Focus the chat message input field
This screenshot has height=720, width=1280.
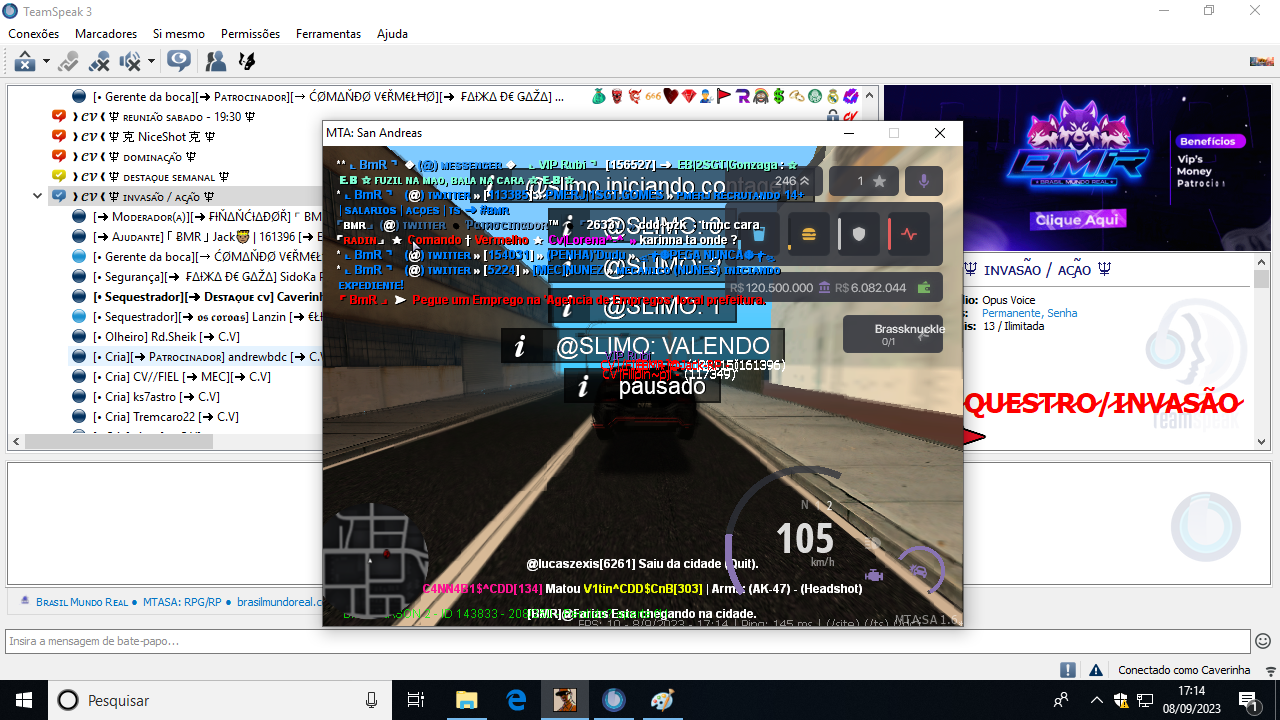coord(628,641)
